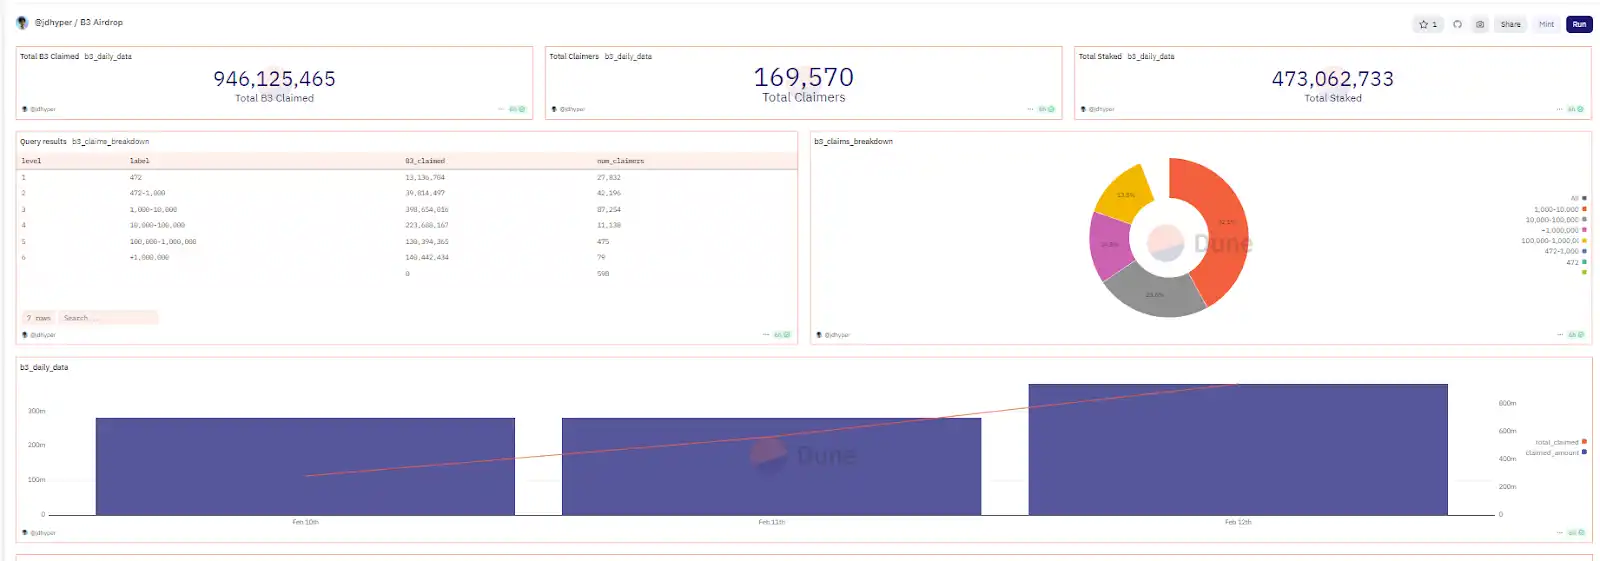
Task: Click the Share button
Action: (x=1510, y=24)
